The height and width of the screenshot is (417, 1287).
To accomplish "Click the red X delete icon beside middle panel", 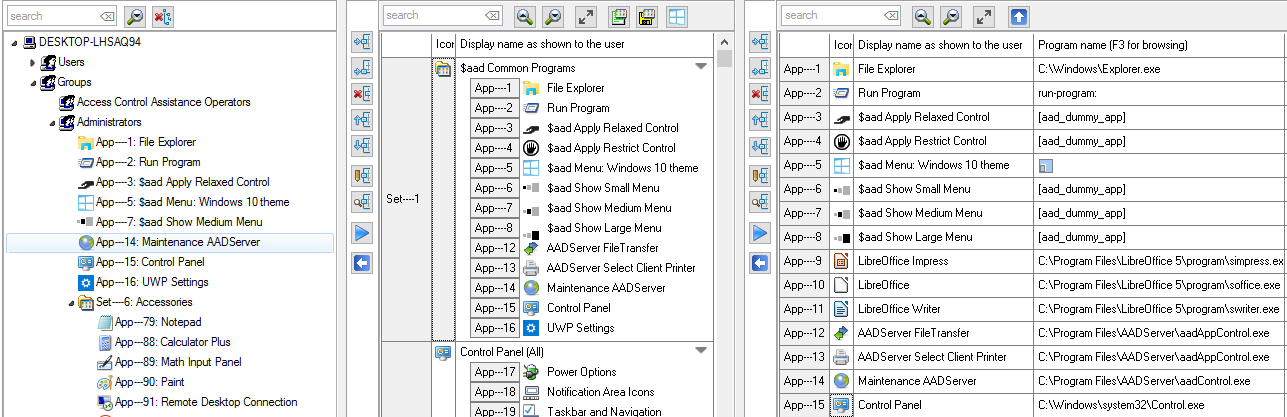I will click(x=362, y=94).
